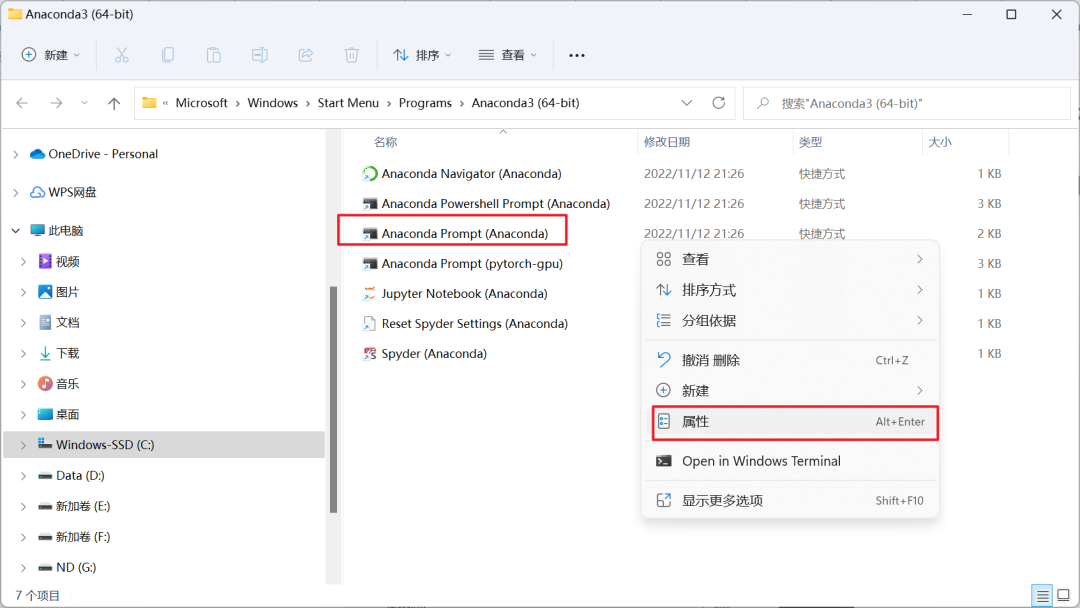This screenshot has width=1080, height=608.
Task: Click the Paste clipboard icon
Action: pos(214,55)
